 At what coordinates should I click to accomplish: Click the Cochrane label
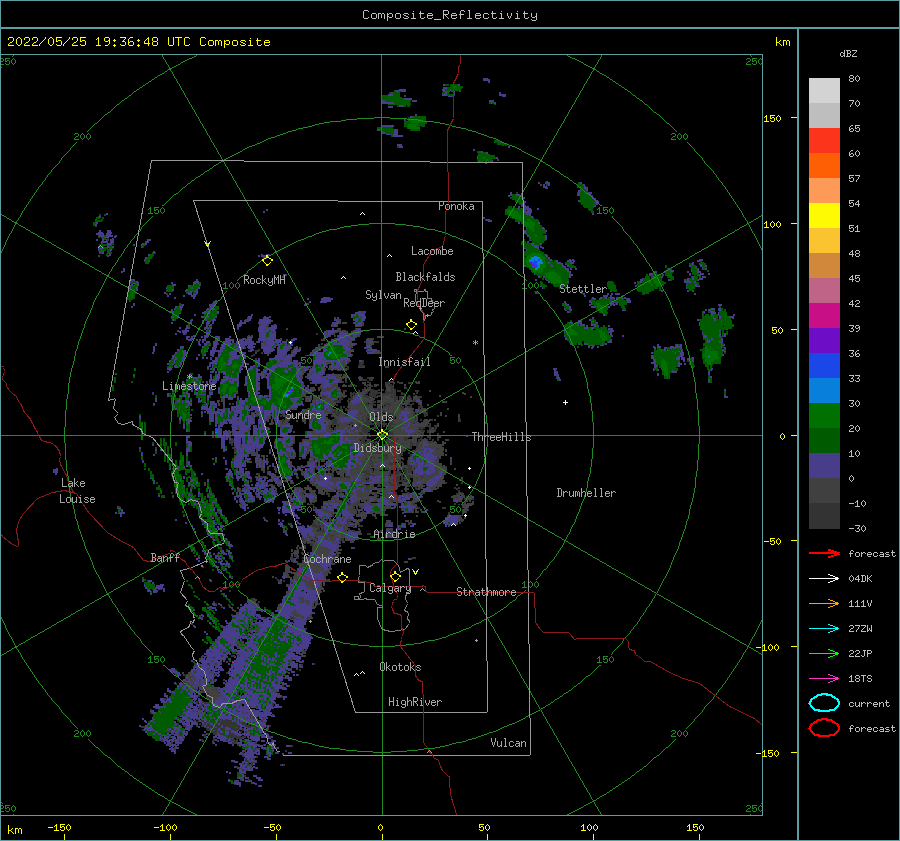327,559
